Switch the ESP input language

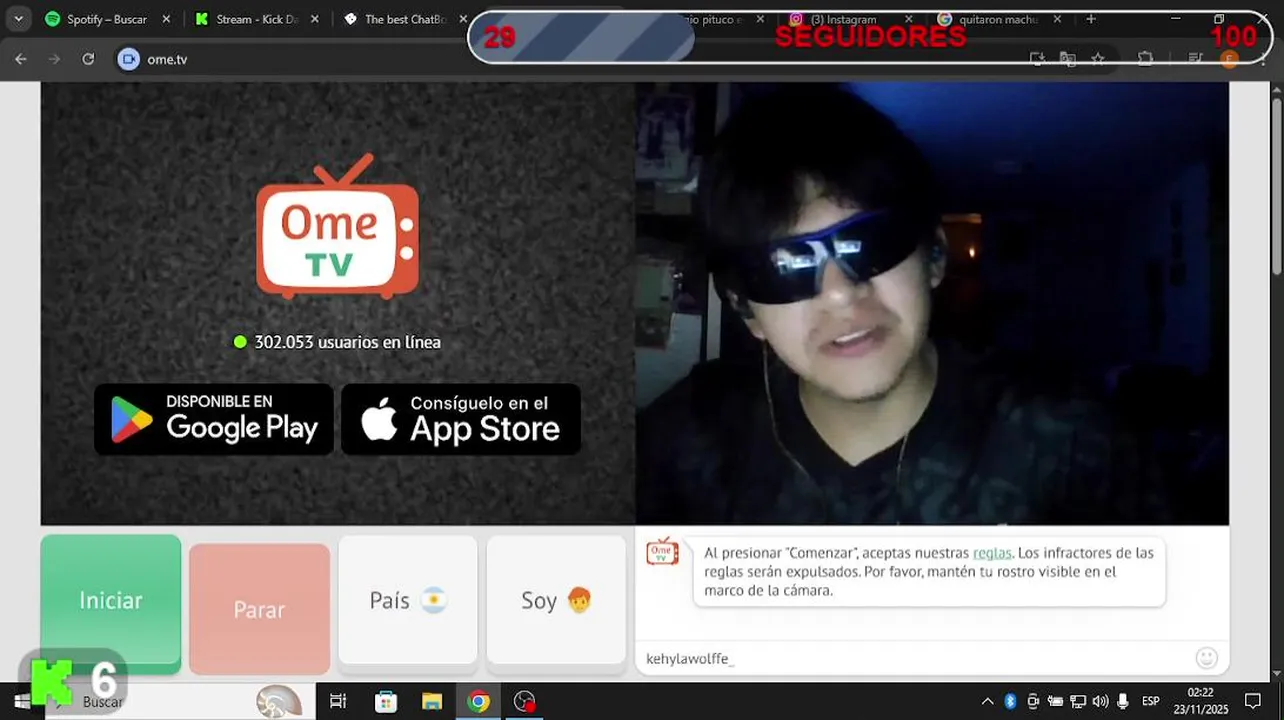pos(1151,701)
